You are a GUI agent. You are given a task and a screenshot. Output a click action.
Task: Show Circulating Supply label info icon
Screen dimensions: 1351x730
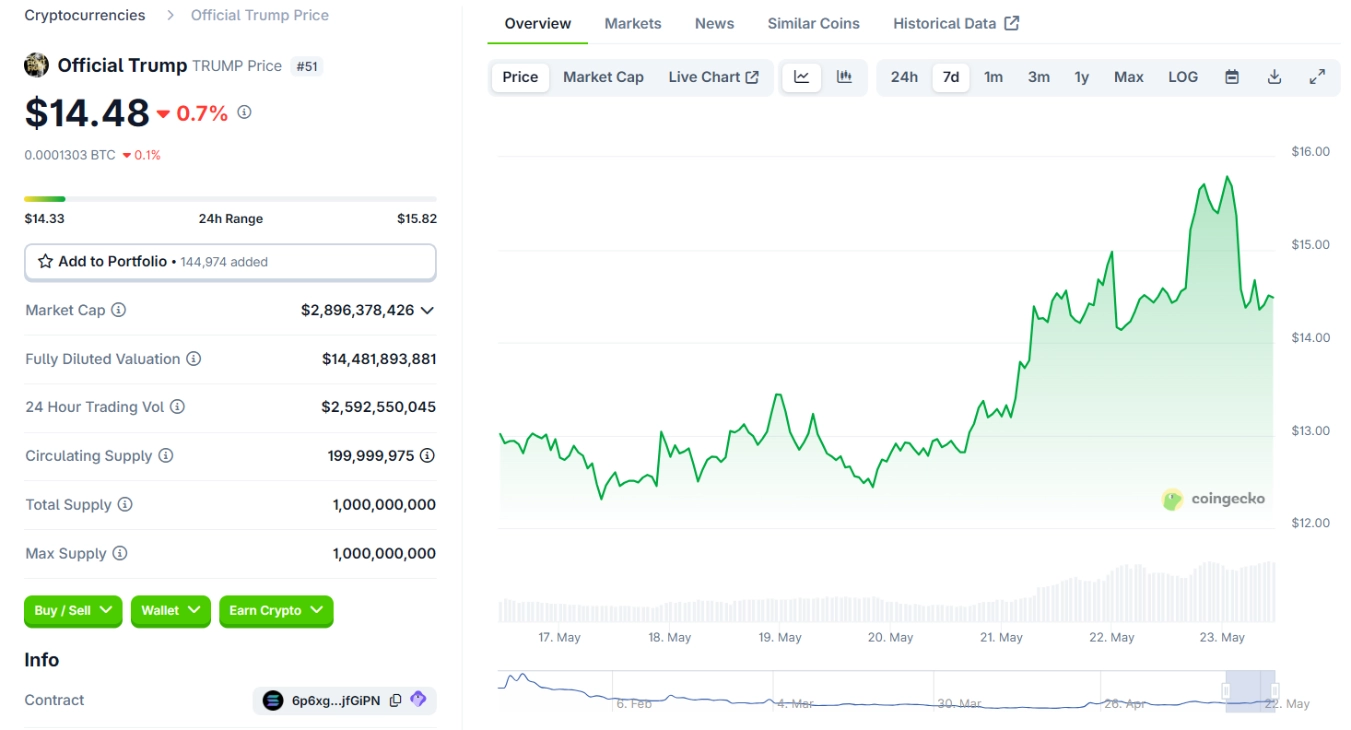coord(166,456)
